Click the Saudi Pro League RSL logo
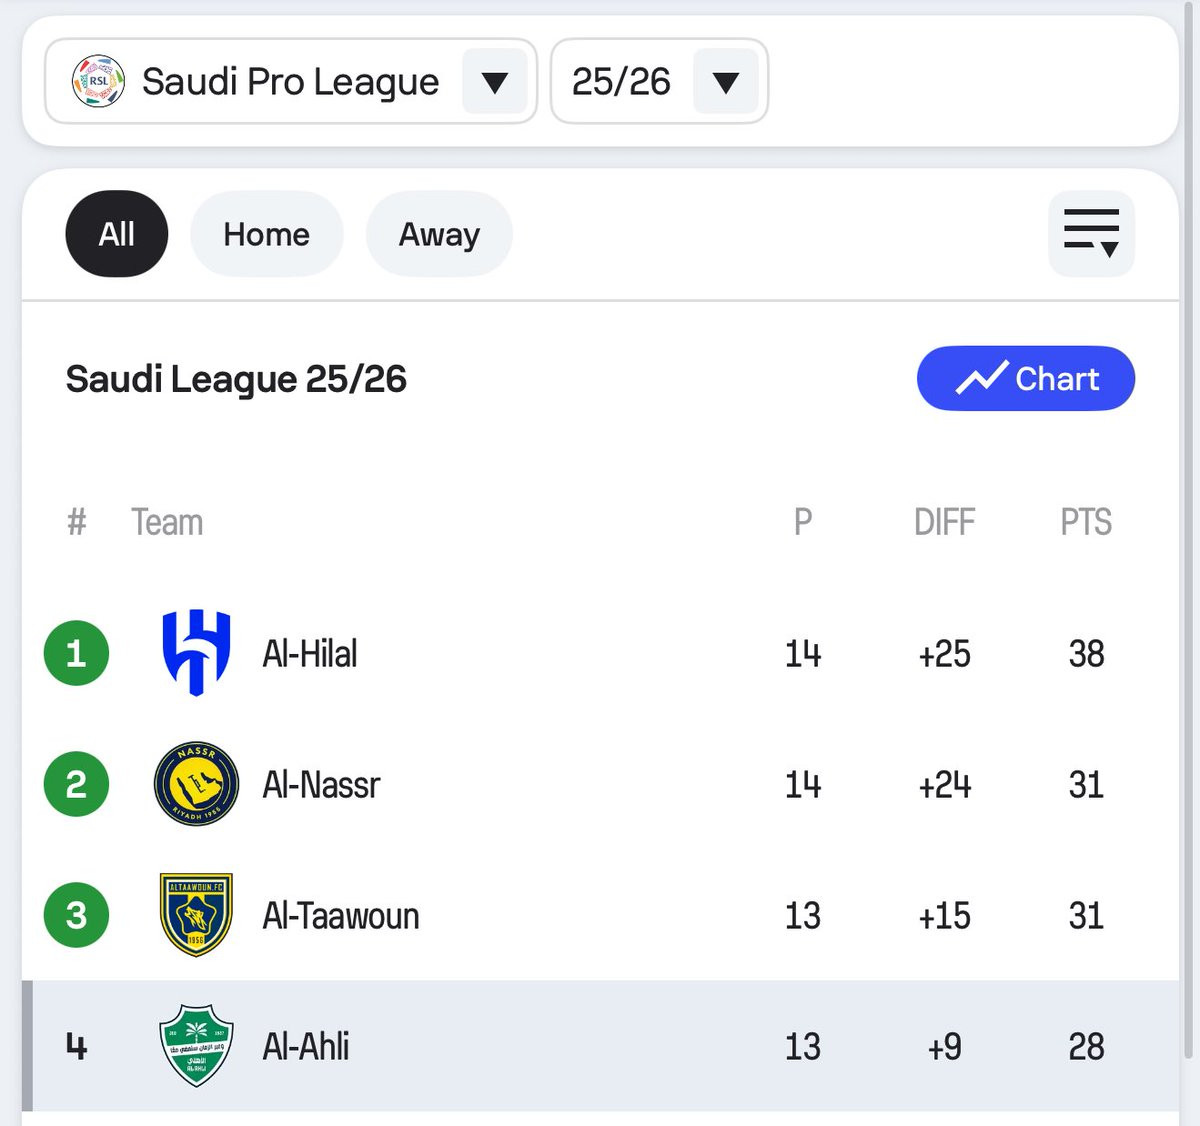Image resolution: width=1200 pixels, height=1126 pixels. [x=98, y=81]
